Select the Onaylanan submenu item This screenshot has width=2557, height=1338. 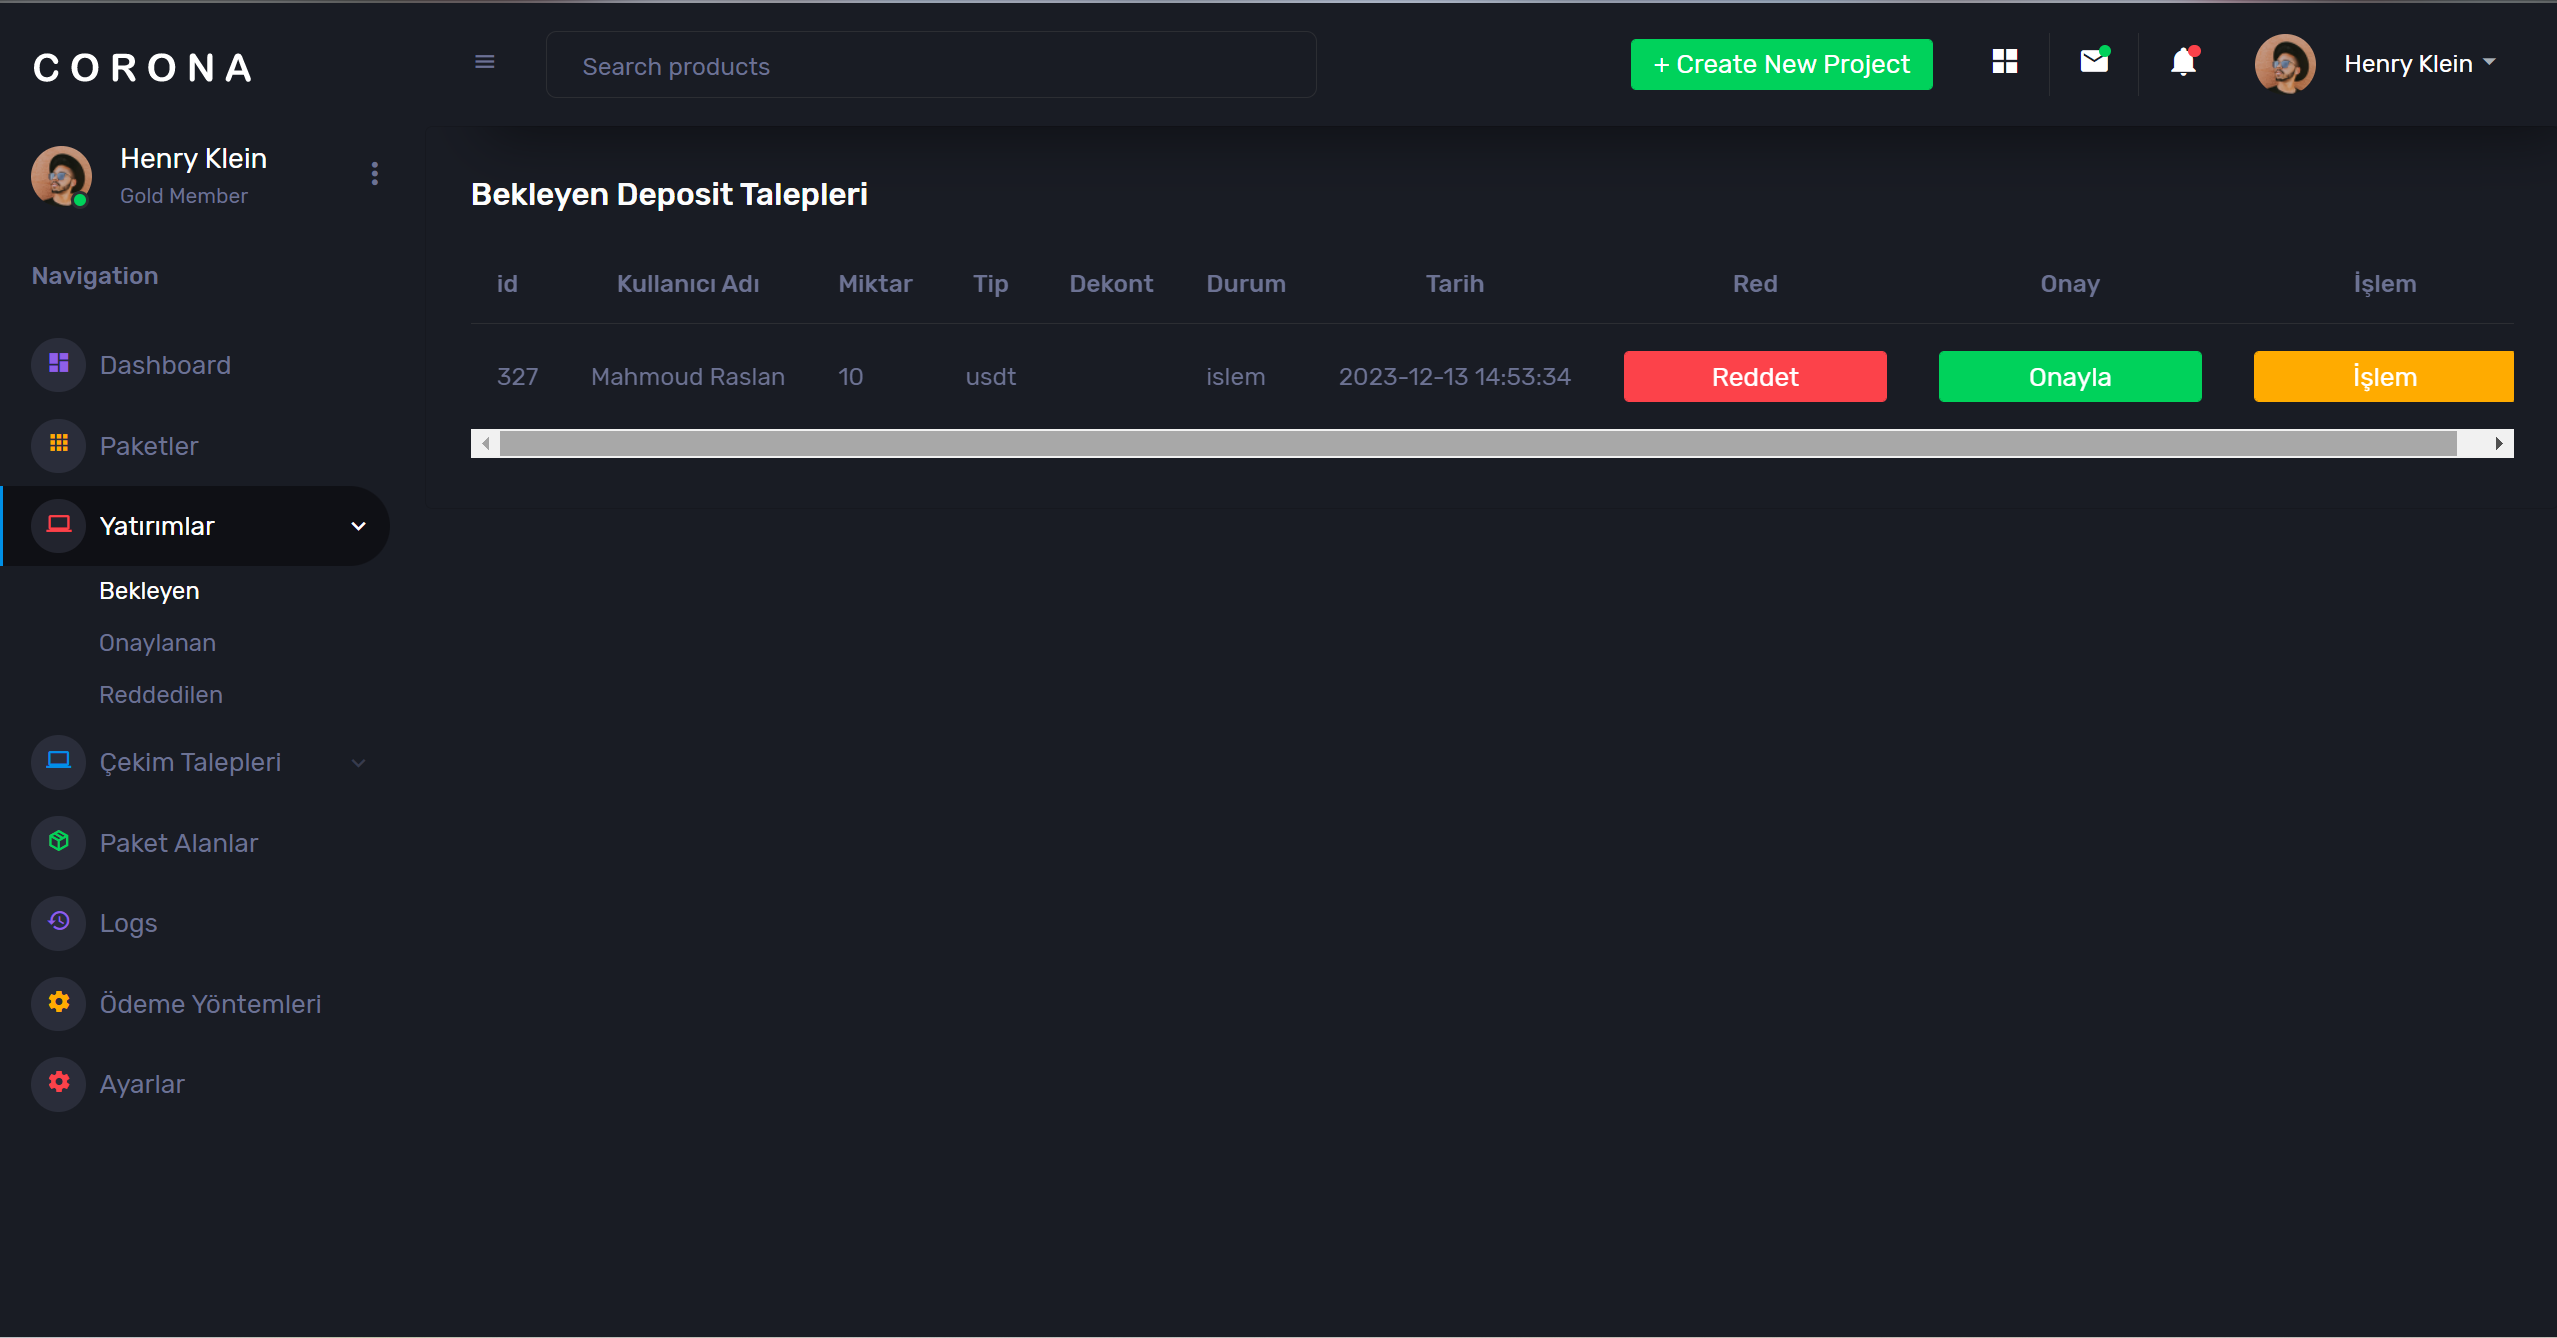[156, 641]
